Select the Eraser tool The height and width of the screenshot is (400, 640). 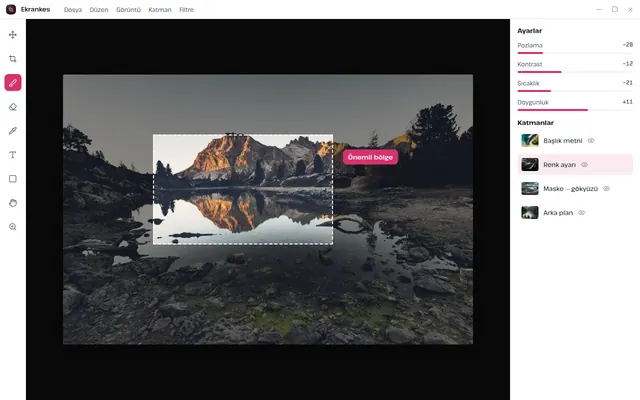[13, 107]
